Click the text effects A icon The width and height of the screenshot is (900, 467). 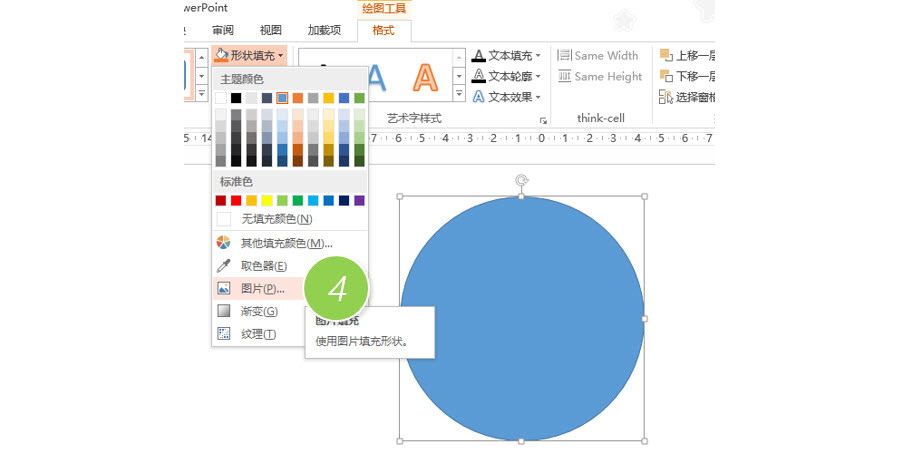click(x=479, y=97)
